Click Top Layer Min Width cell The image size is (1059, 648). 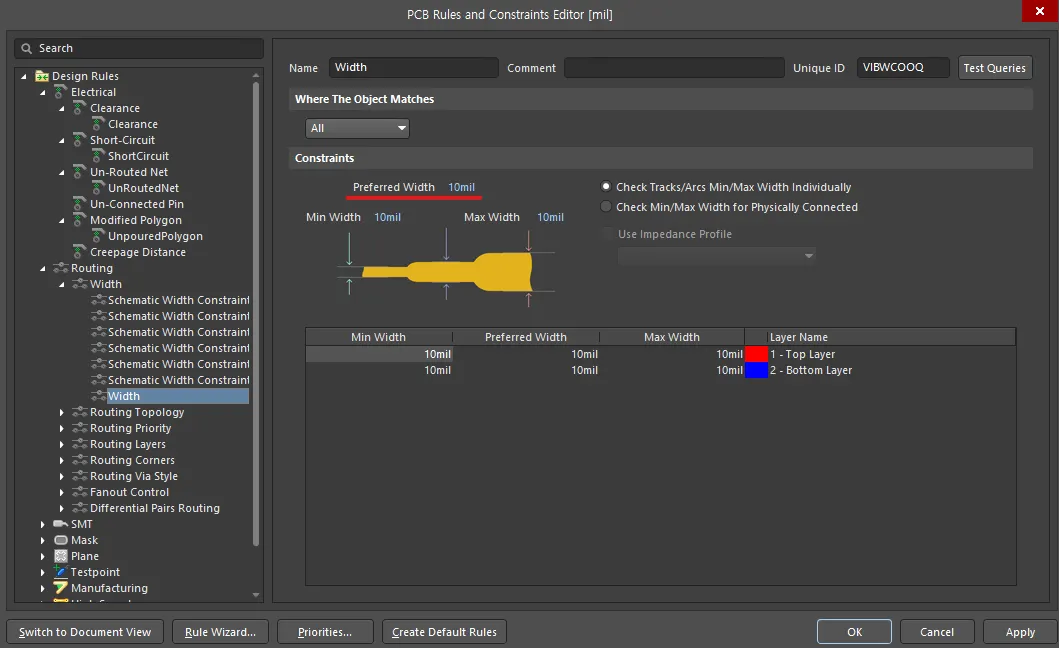click(x=379, y=354)
